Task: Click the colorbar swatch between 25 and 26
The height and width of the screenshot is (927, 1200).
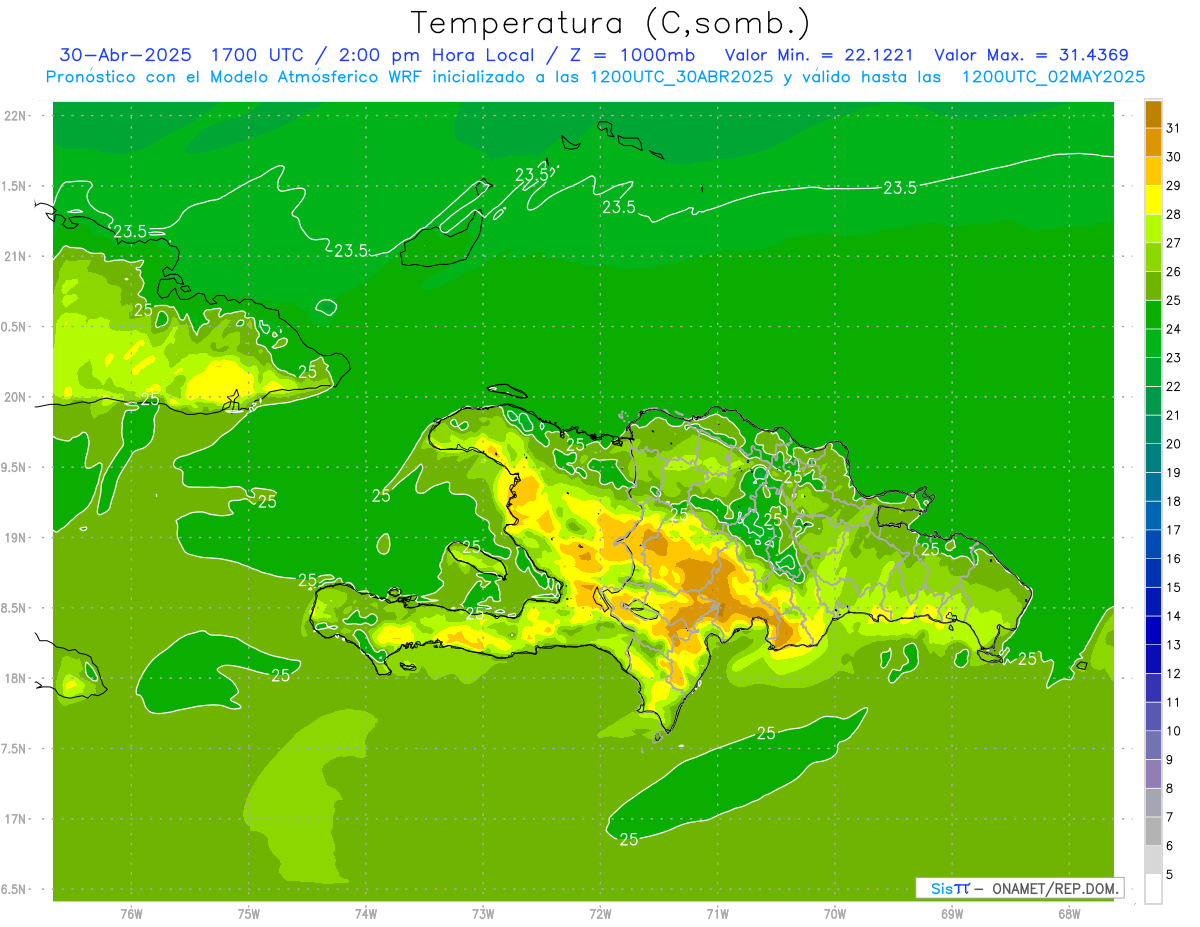Action: pos(1153,286)
